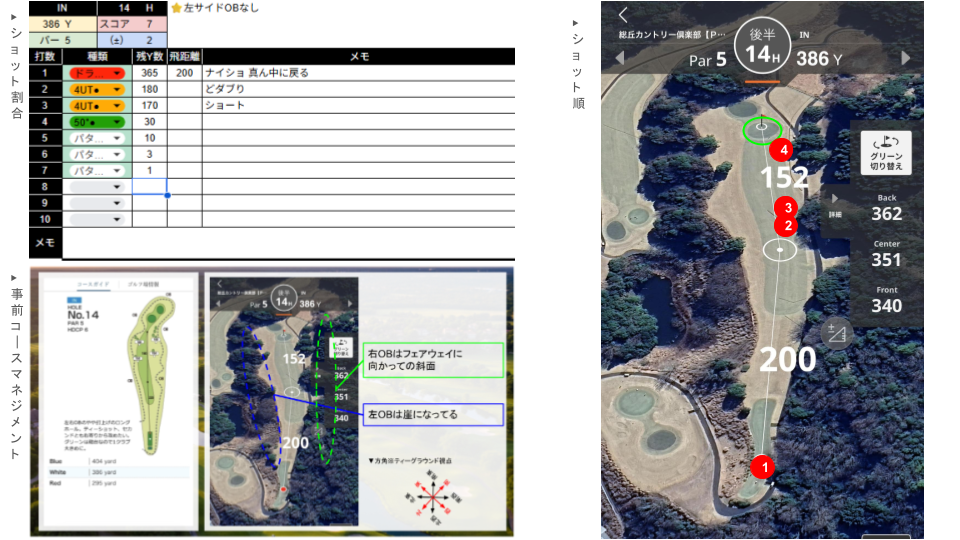Advance to the next hole with right arrow
Viewport: 960px width, 540px height.
pos(907,58)
